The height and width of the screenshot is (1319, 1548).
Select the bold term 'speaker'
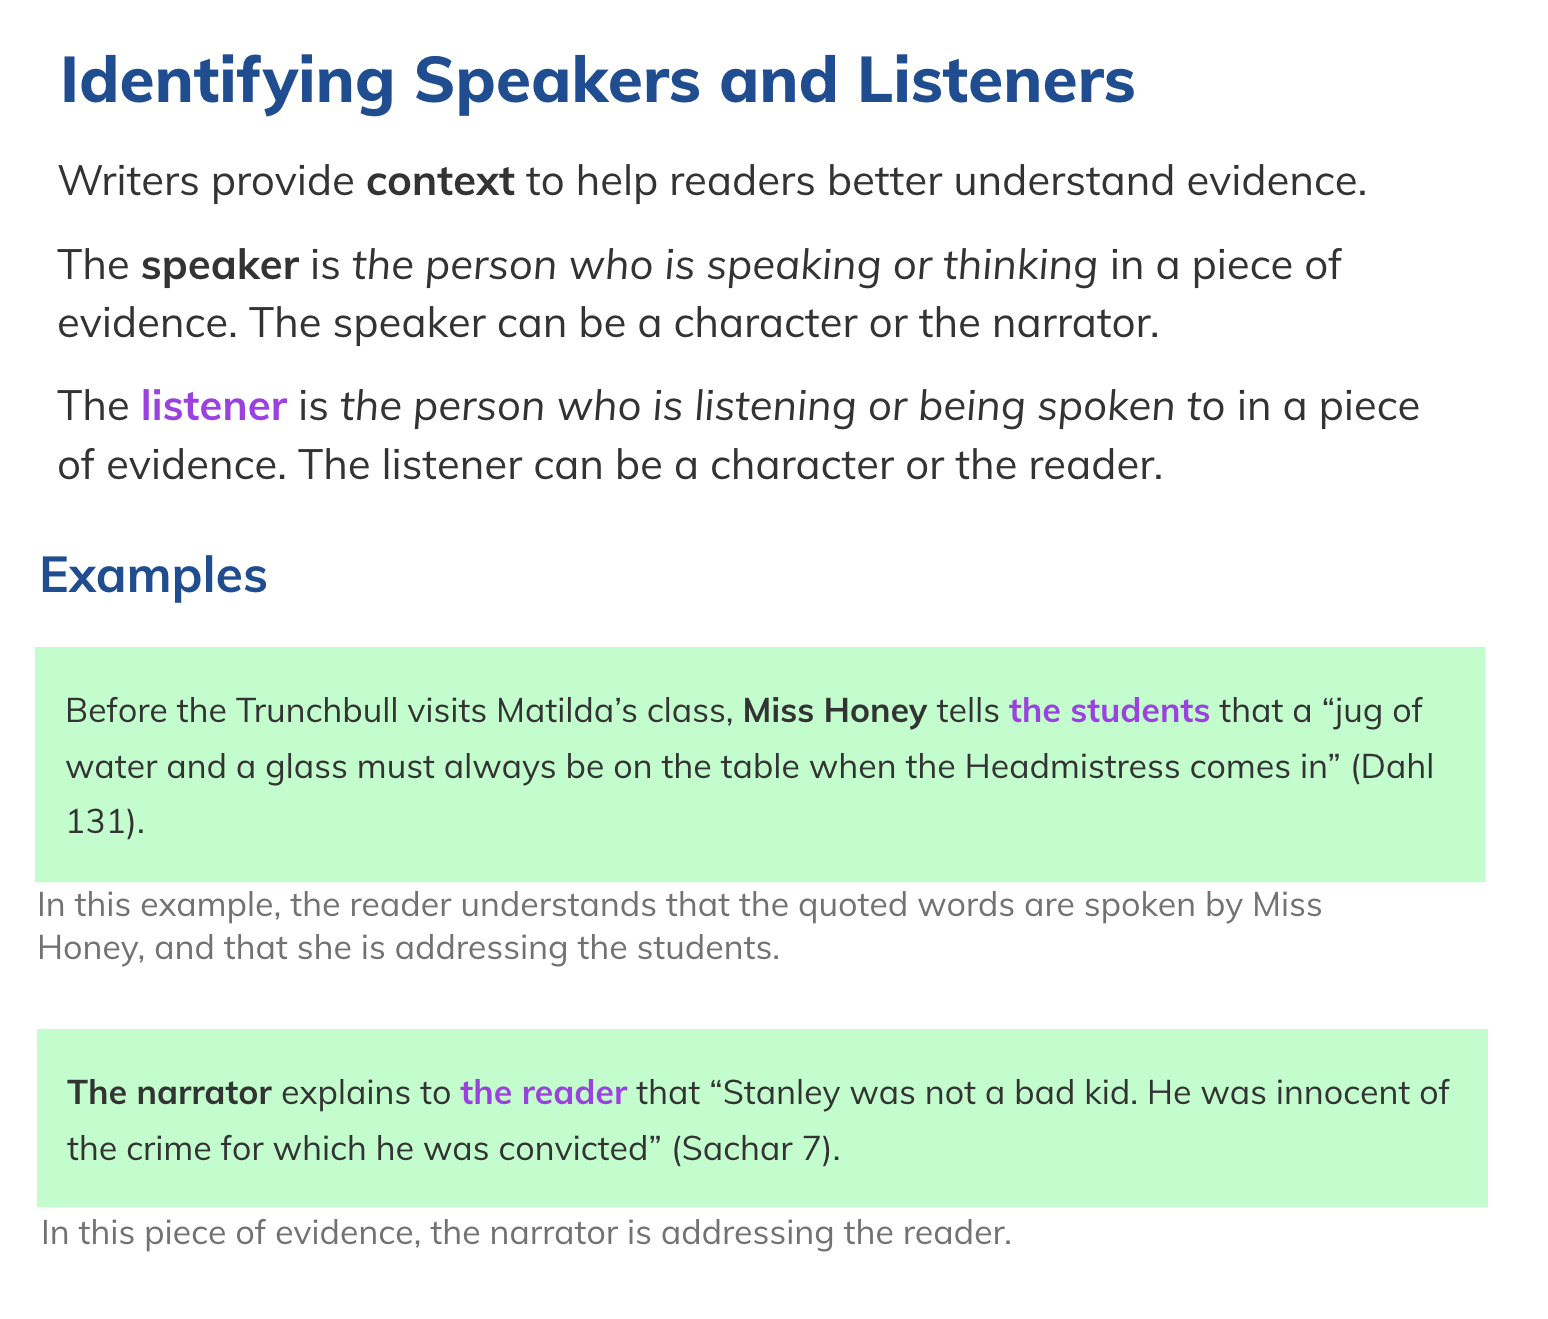pyautogui.click(x=220, y=266)
